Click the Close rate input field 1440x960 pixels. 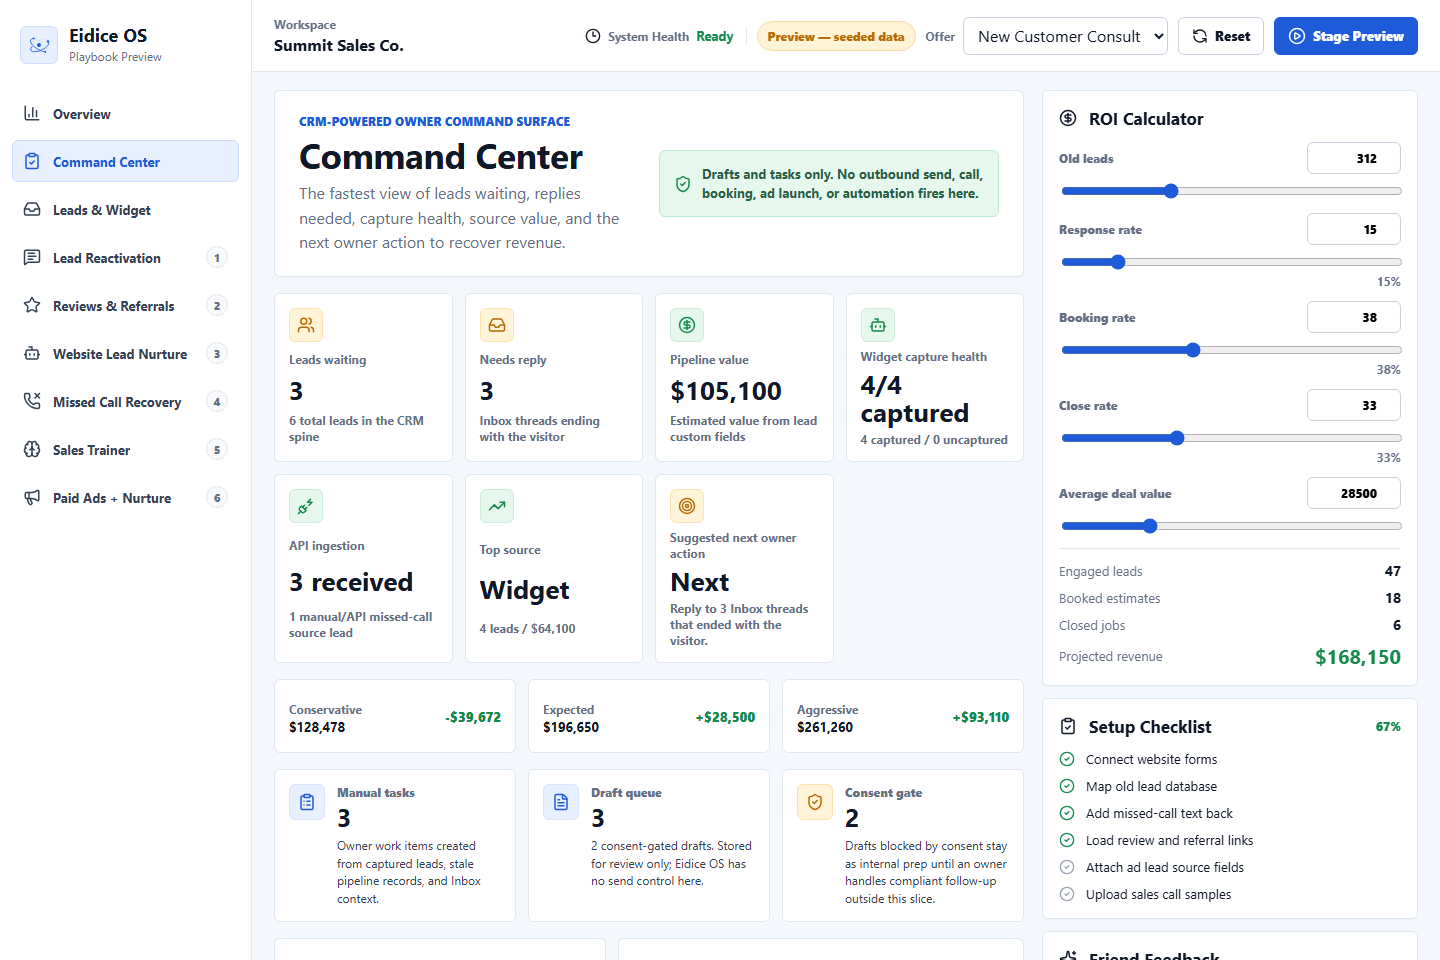(1354, 405)
